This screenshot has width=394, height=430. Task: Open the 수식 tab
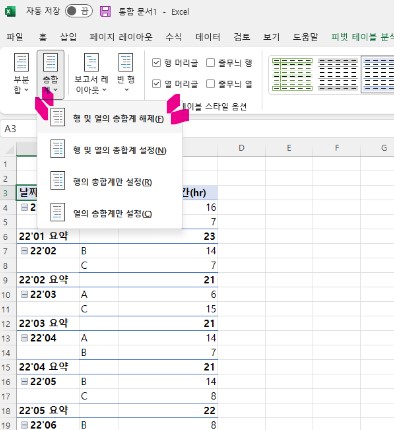pos(173,36)
